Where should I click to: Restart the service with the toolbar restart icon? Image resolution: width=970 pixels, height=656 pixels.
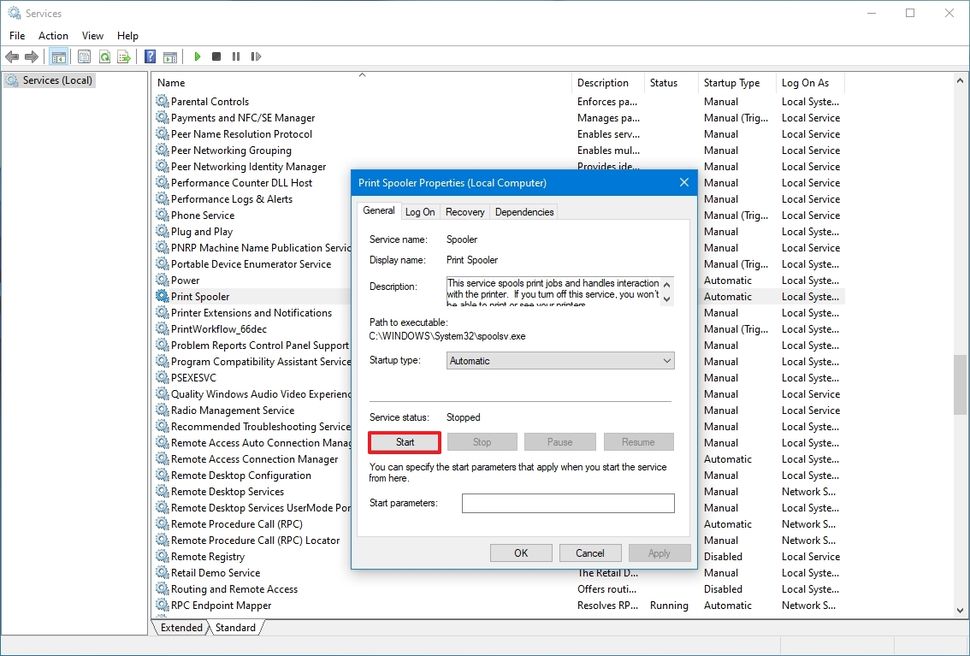[x=257, y=57]
